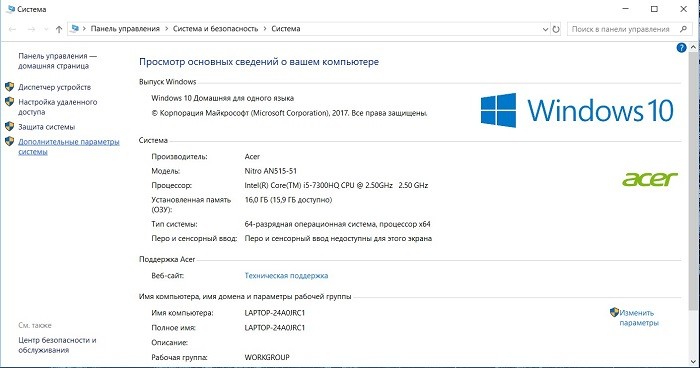Click the search magnifier icon
The width and height of the screenshot is (700, 368).
pyautogui.click(x=683, y=29)
